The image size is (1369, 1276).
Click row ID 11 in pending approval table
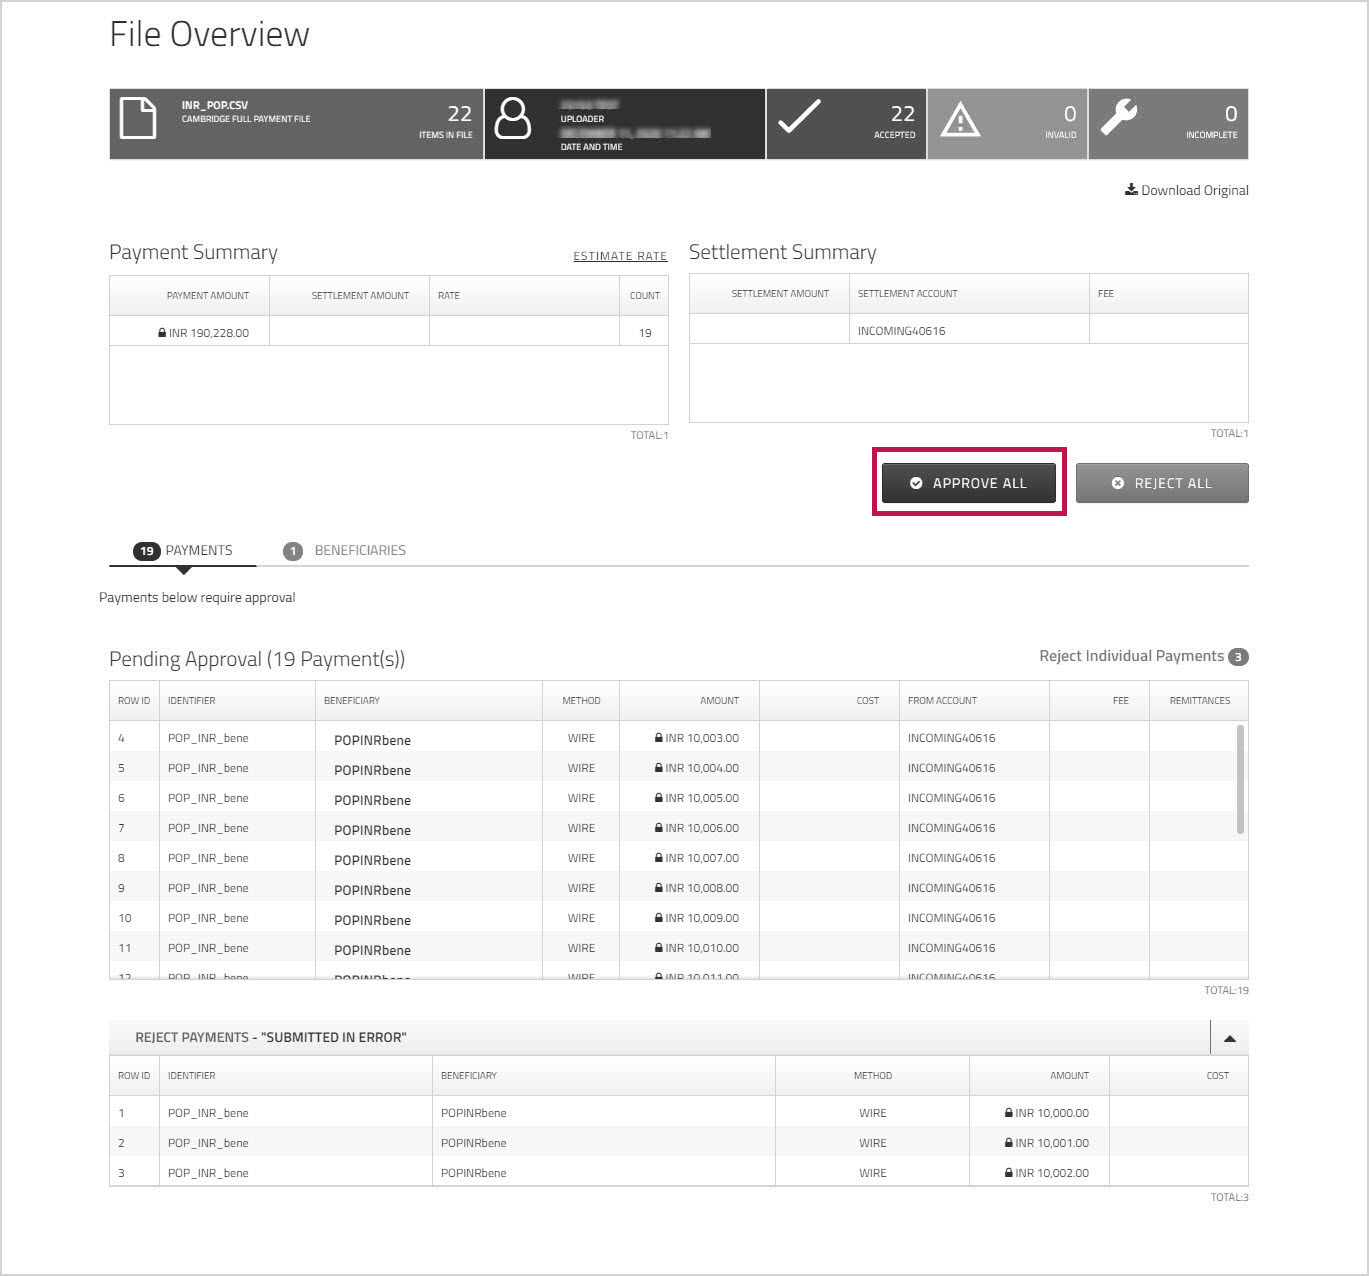point(125,948)
